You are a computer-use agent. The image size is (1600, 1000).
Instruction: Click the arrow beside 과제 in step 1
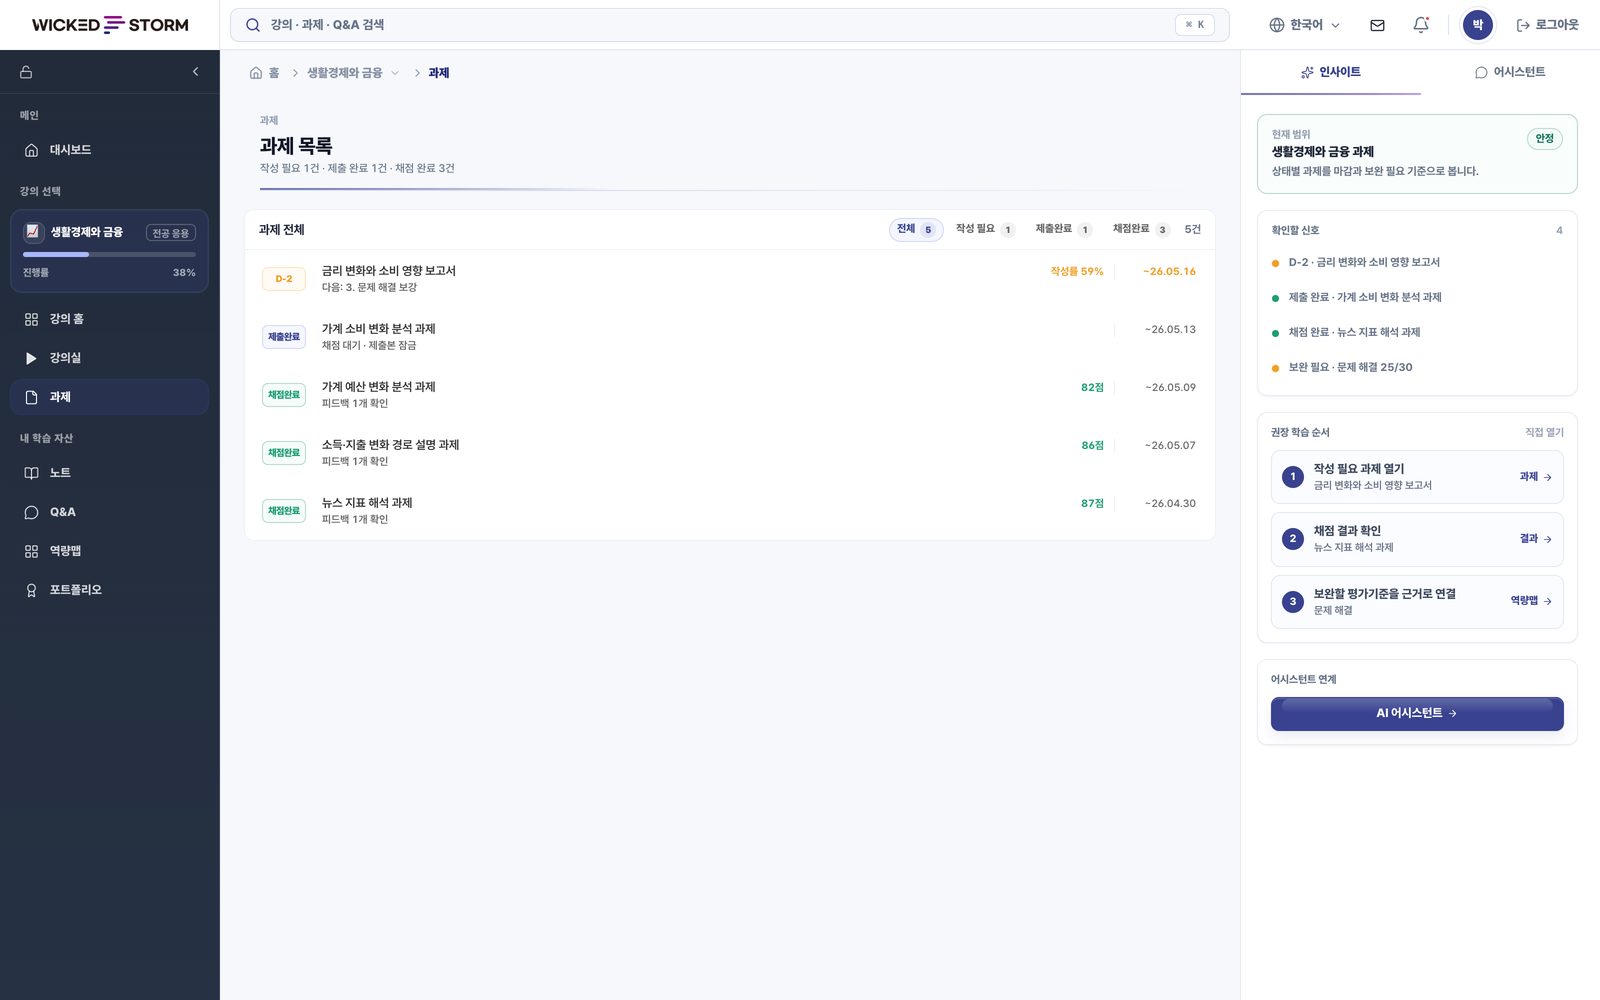click(x=1548, y=477)
